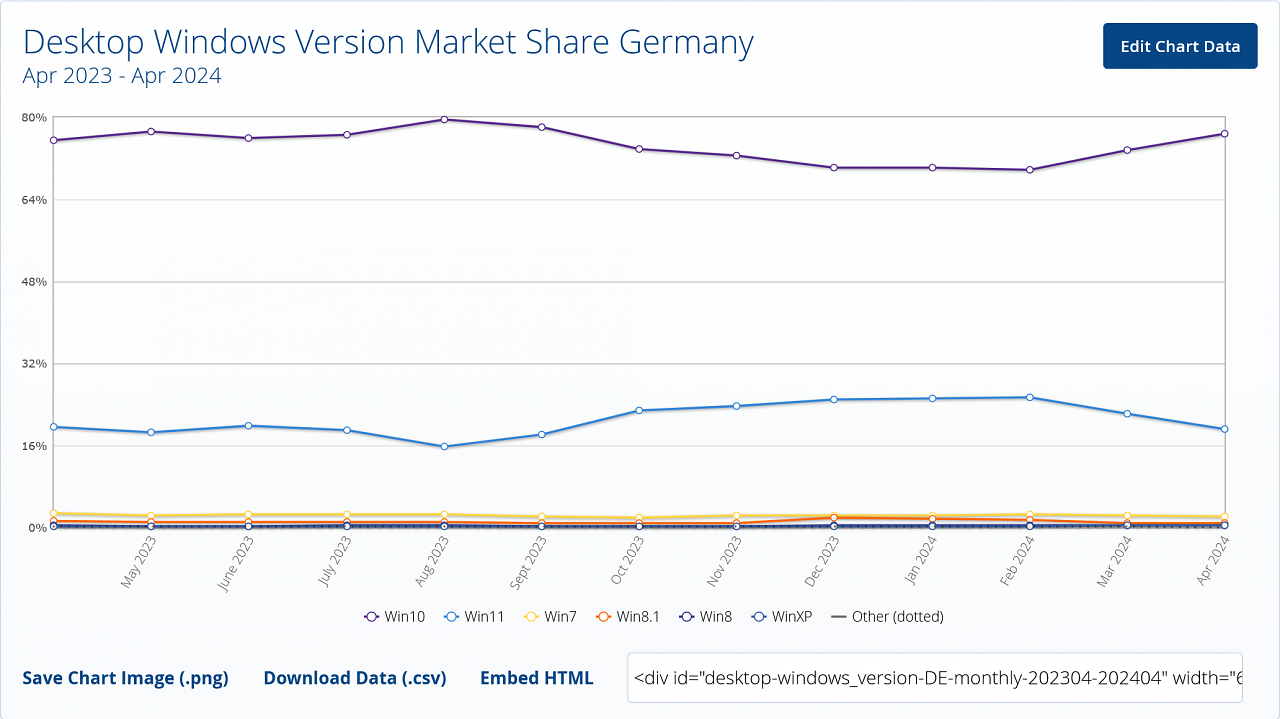This screenshot has height=719, width=1280.
Task: Click Win10 data point for Feb 2024
Action: (x=1029, y=170)
